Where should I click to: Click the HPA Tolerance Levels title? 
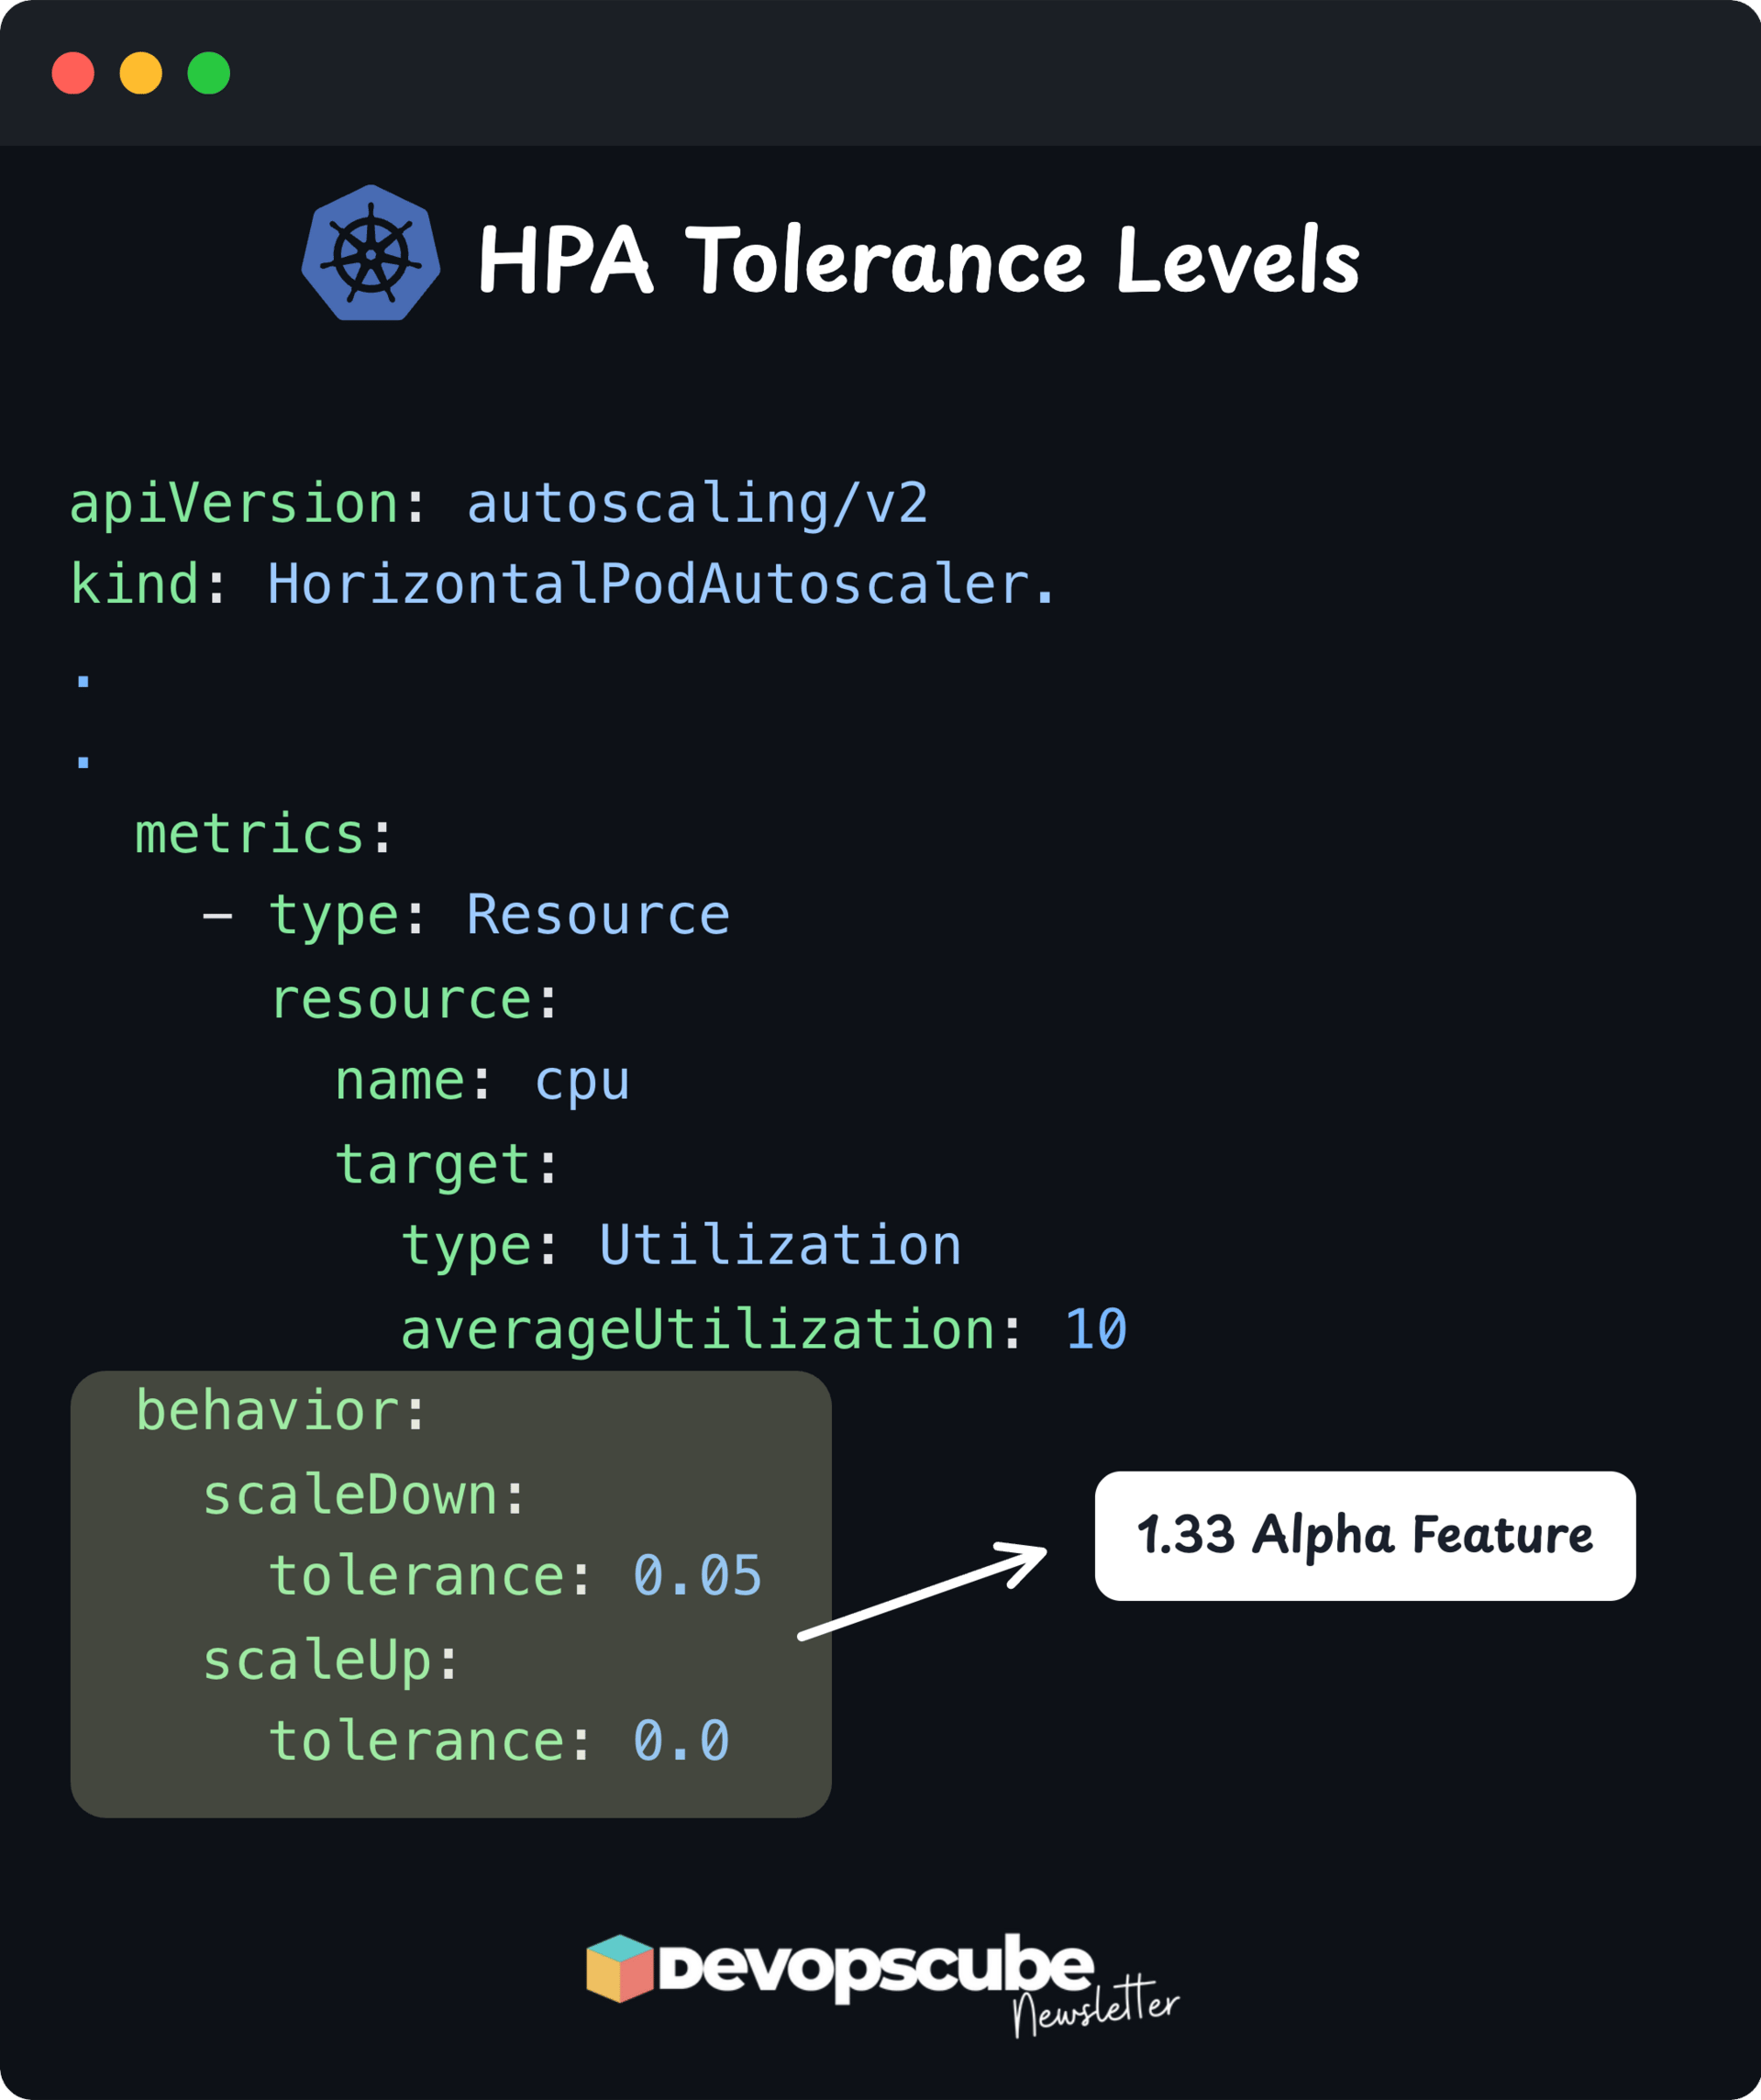pyautogui.click(x=918, y=260)
